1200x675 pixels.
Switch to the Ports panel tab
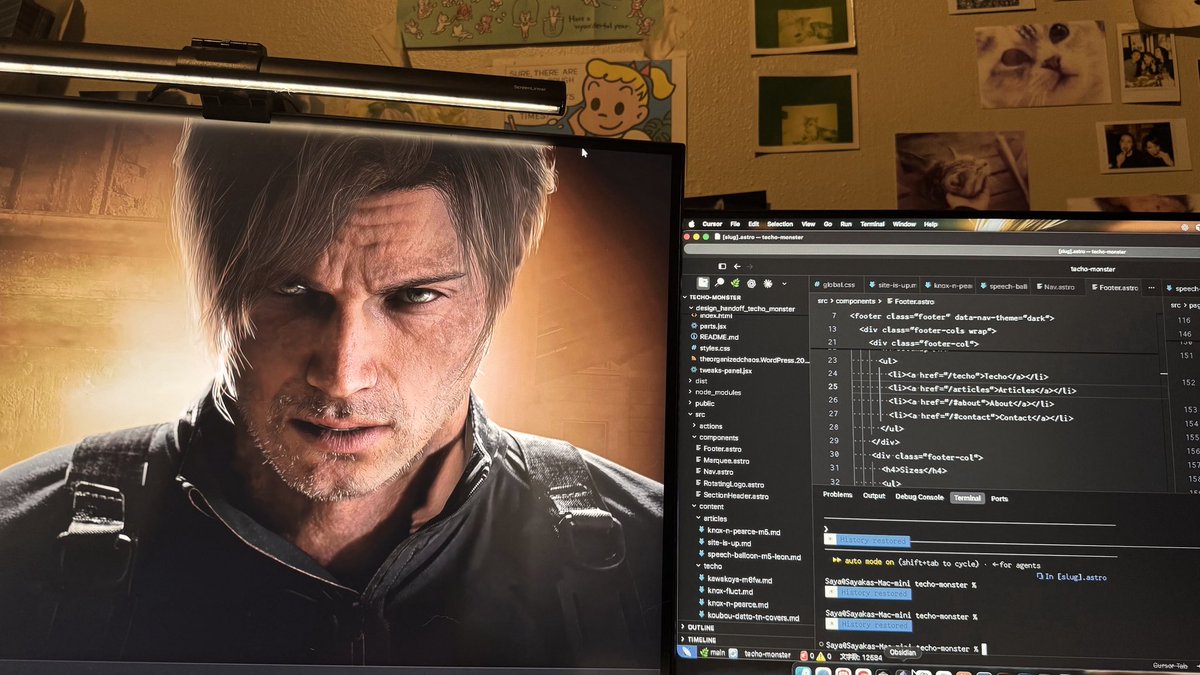click(x=999, y=498)
